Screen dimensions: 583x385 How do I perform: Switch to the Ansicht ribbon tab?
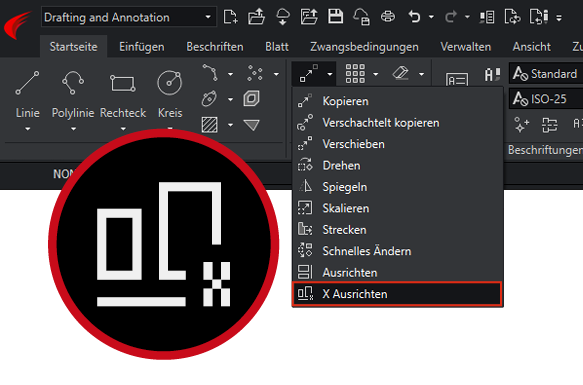(532, 47)
